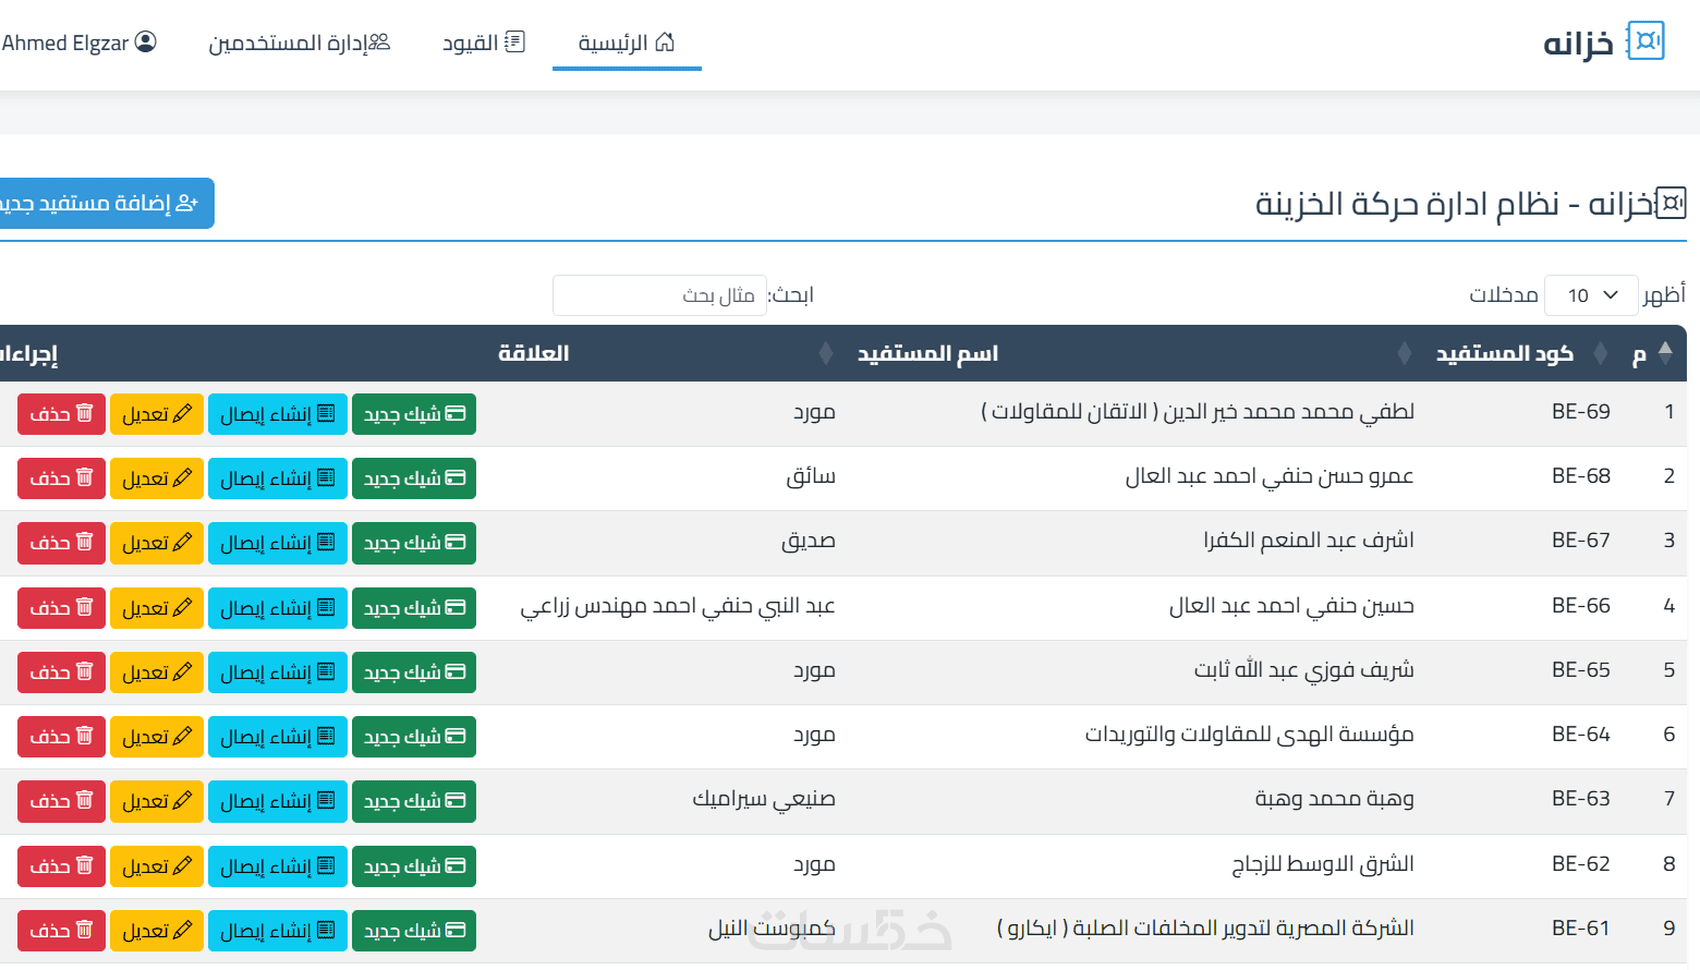Click the خزانه logo icon in header
The height and width of the screenshot is (970, 1700).
click(1645, 41)
